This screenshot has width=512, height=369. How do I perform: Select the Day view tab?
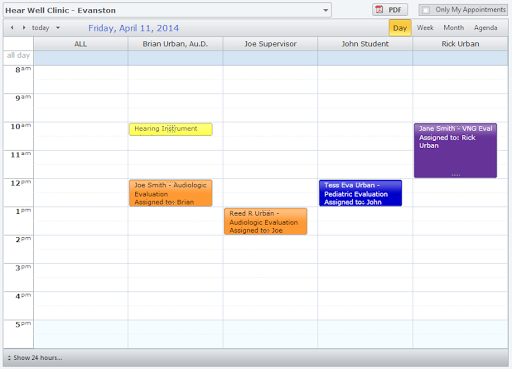(x=400, y=28)
